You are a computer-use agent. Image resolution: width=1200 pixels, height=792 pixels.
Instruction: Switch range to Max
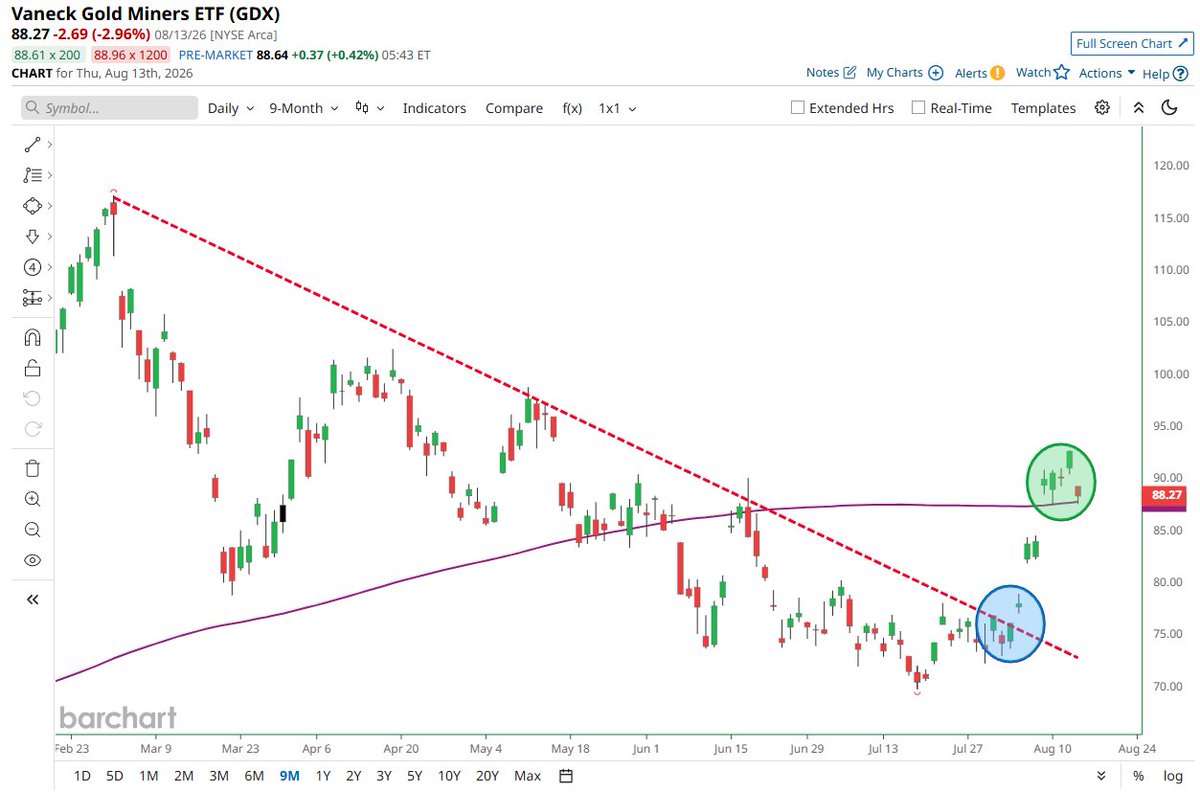coord(527,776)
